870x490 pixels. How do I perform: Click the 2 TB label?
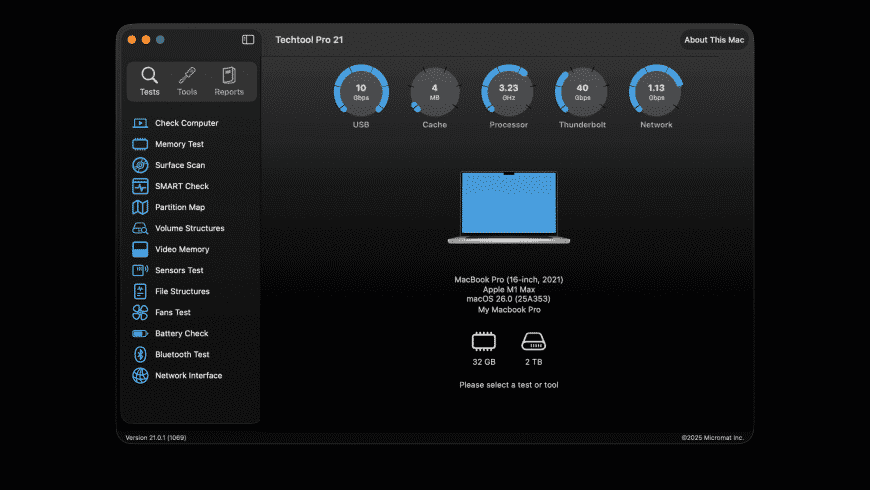(x=534, y=362)
